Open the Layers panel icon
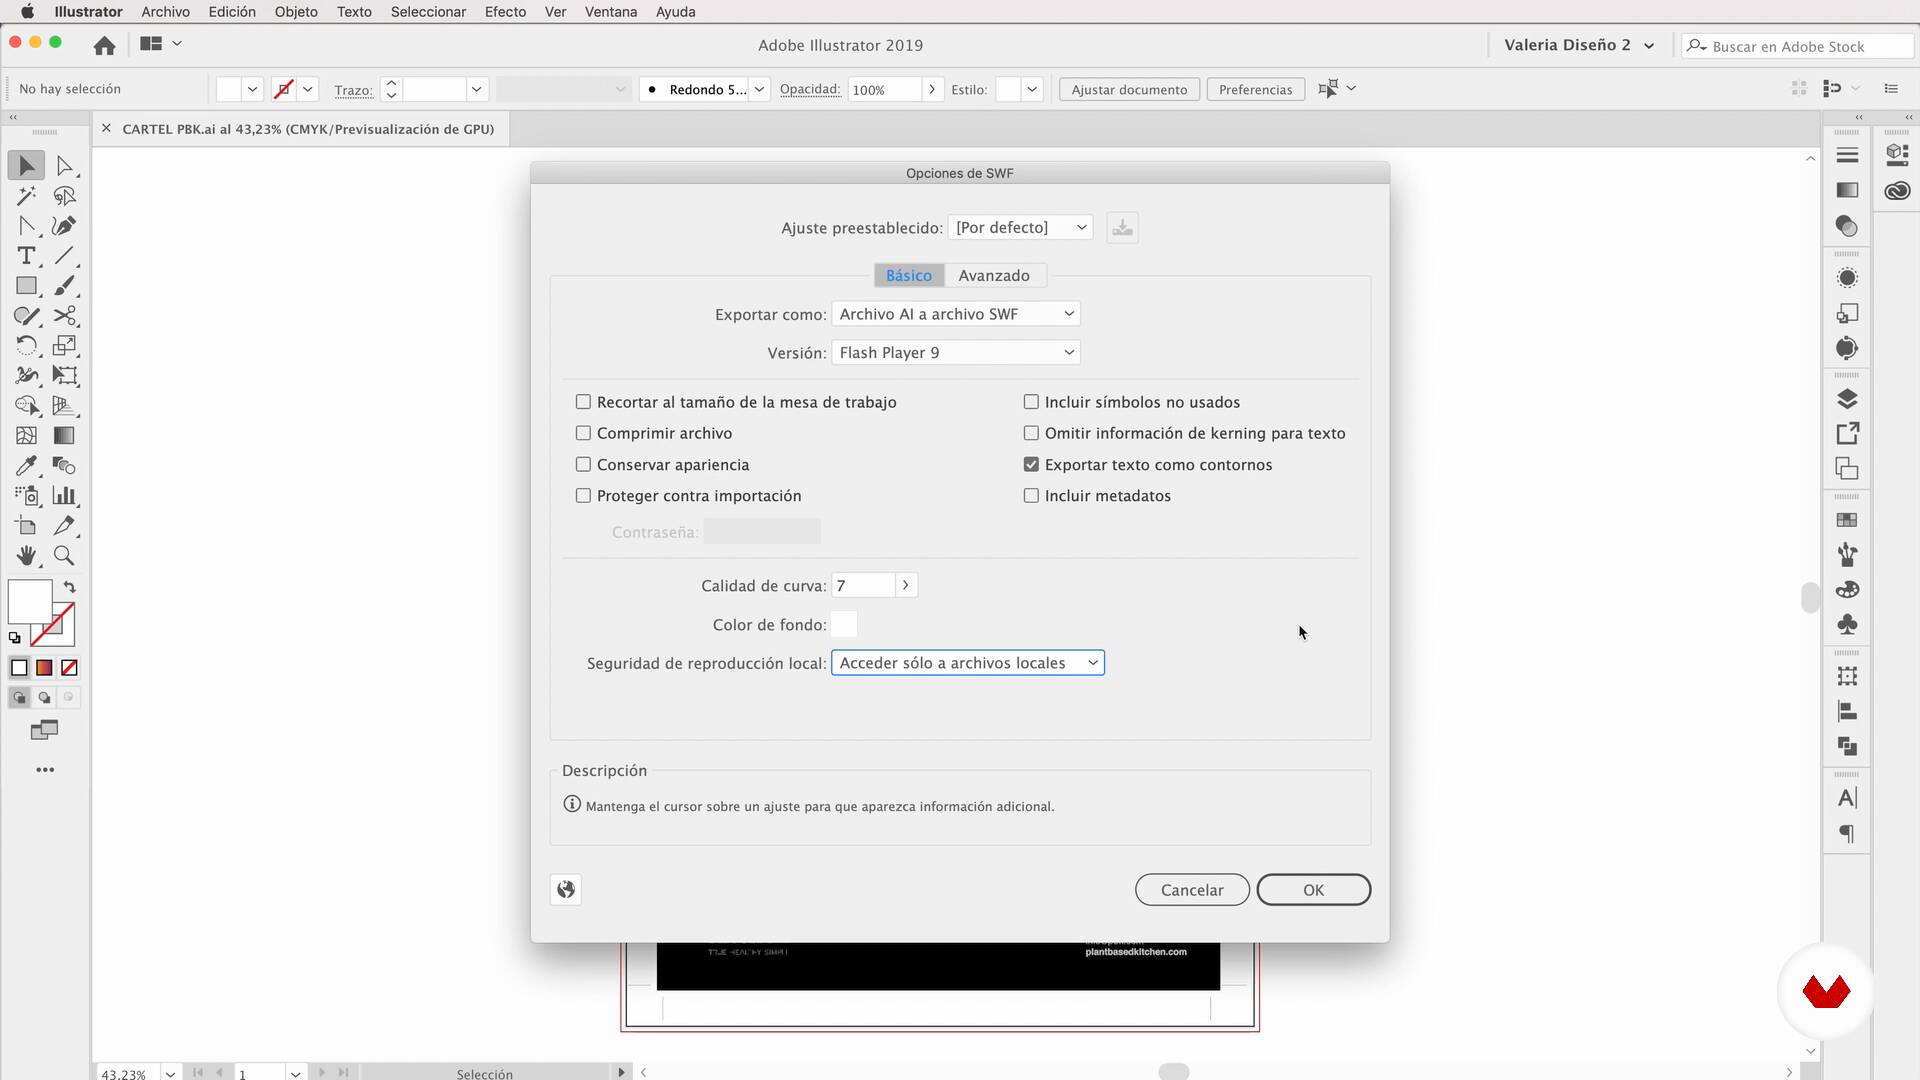Screen dimensions: 1920x1080 pyautogui.click(x=1847, y=399)
